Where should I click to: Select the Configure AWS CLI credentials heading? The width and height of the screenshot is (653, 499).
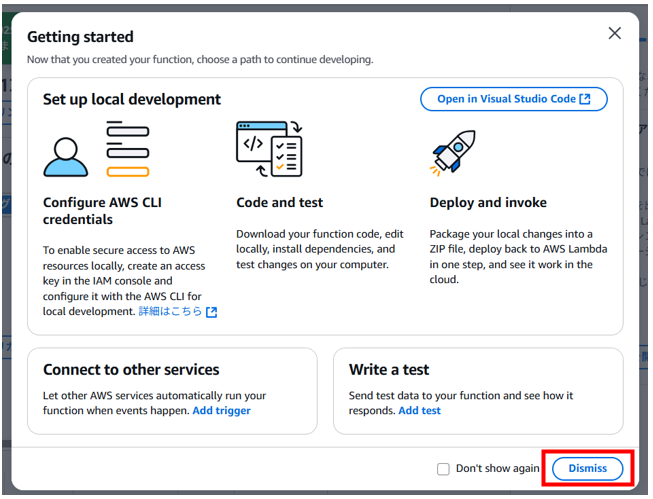(x=102, y=211)
